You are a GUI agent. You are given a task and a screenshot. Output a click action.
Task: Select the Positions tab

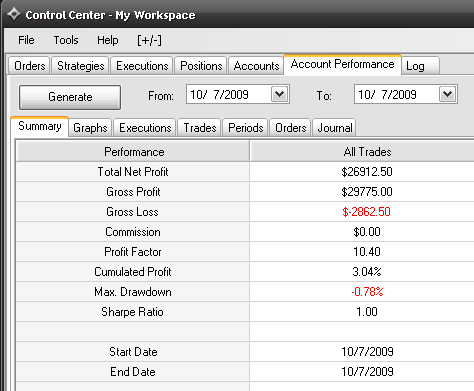tap(201, 66)
